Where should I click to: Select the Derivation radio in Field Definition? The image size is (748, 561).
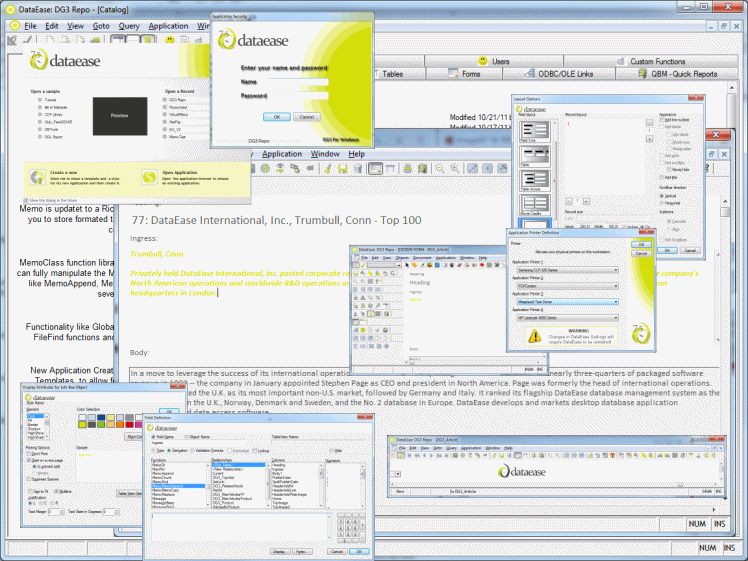169,450
